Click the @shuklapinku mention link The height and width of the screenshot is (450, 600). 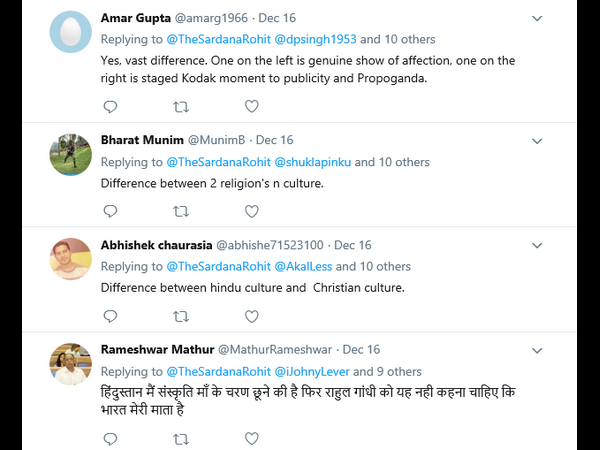pyautogui.click(x=306, y=162)
